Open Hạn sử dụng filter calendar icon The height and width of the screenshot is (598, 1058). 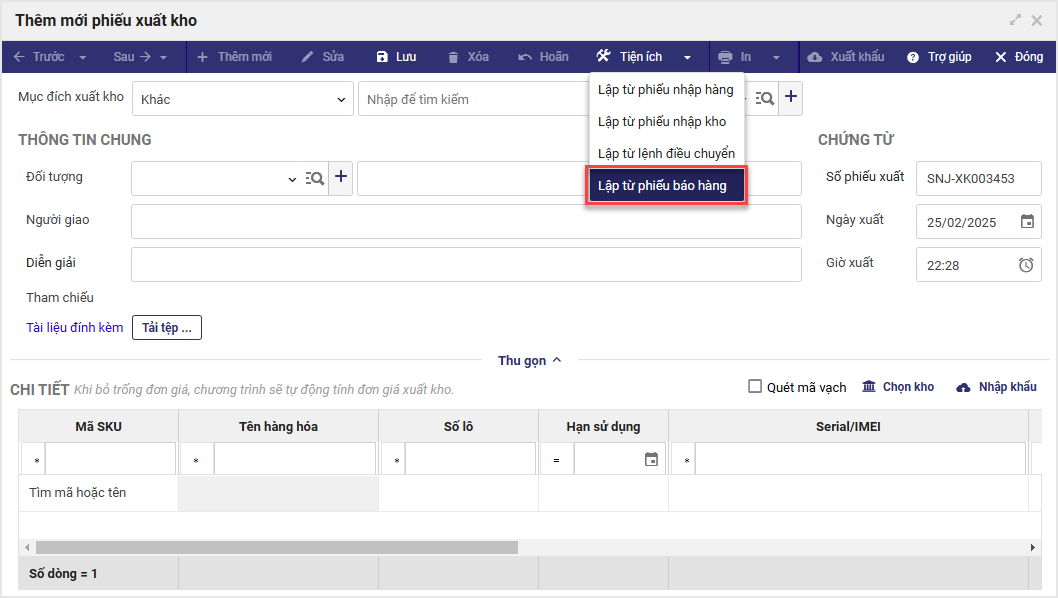(x=651, y=460)
